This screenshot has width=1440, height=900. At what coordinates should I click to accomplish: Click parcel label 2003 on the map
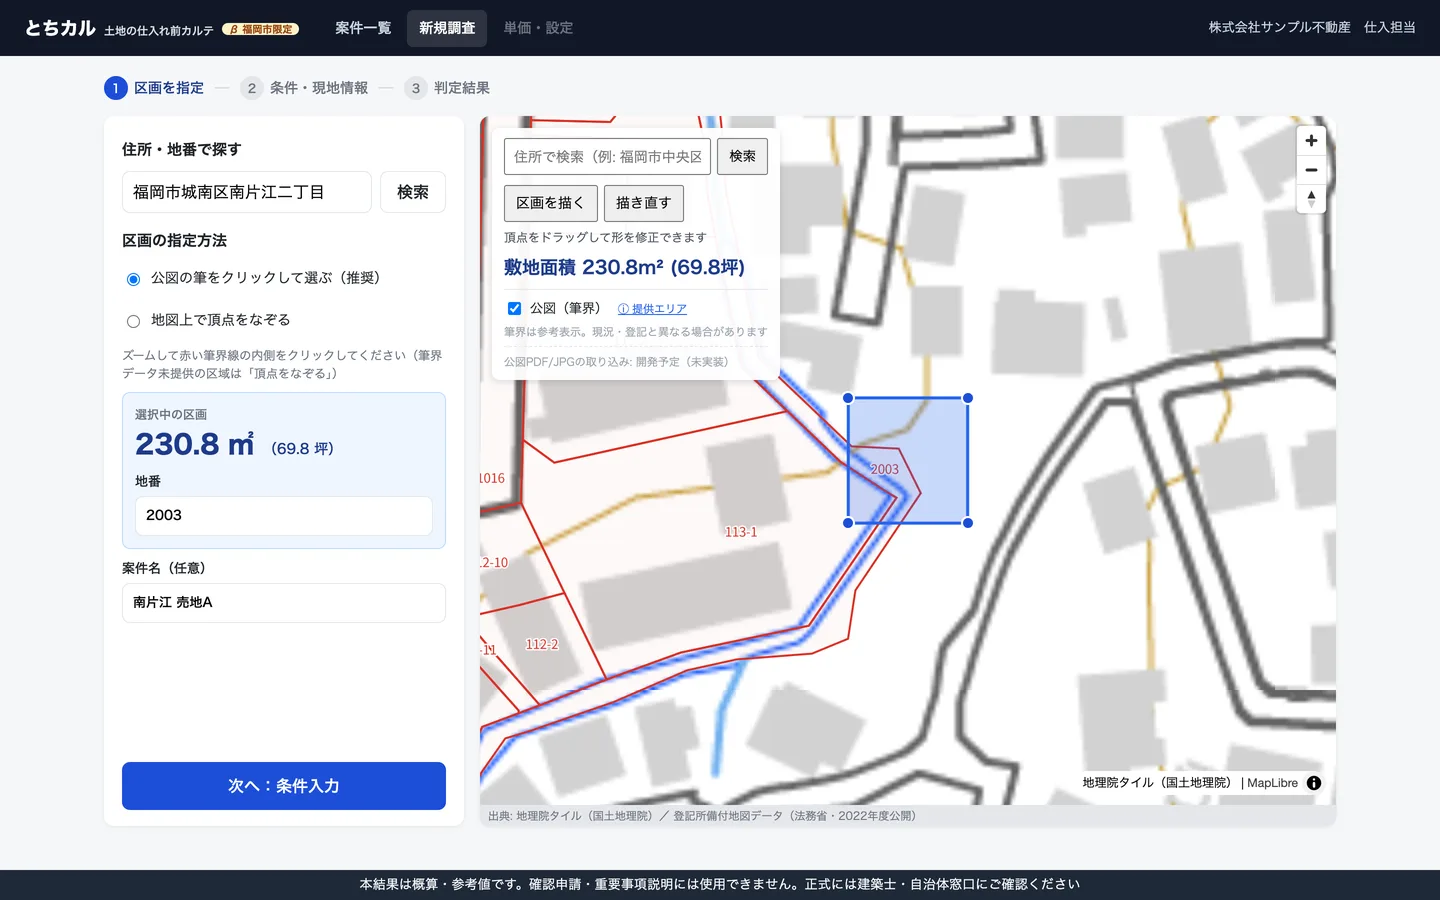click(x=885, y=469)
